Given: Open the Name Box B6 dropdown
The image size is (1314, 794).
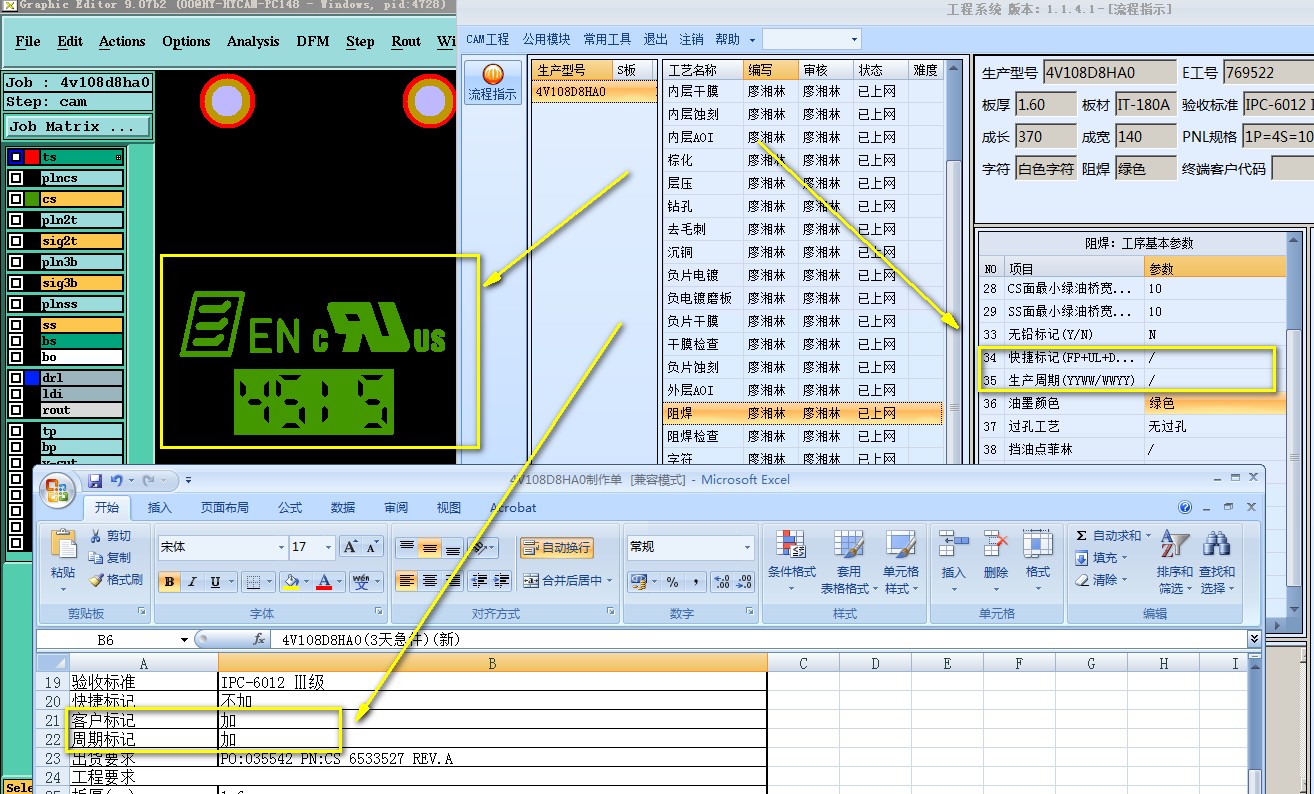Looking at the screenshot, I should pyautogui.click(x=184, y=639).
